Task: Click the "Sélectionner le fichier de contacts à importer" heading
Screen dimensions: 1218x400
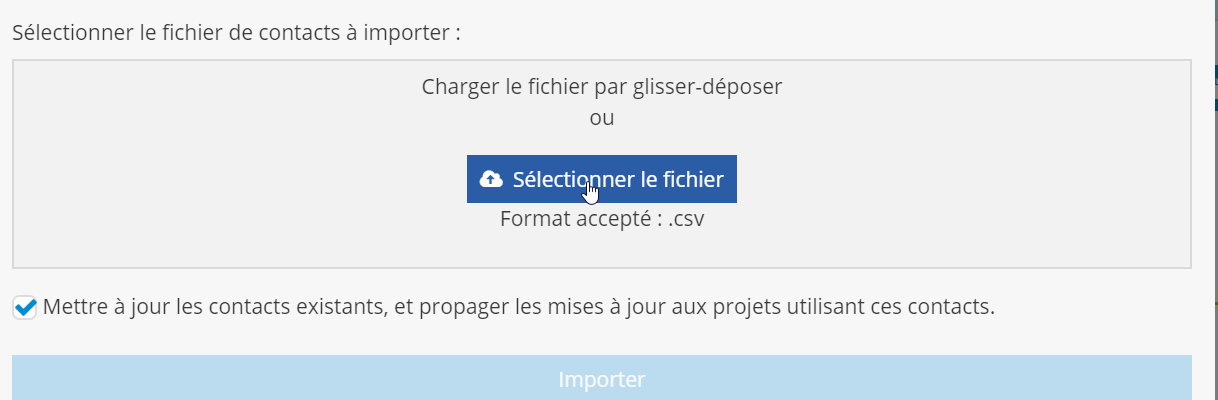Action: coord(236,31)
